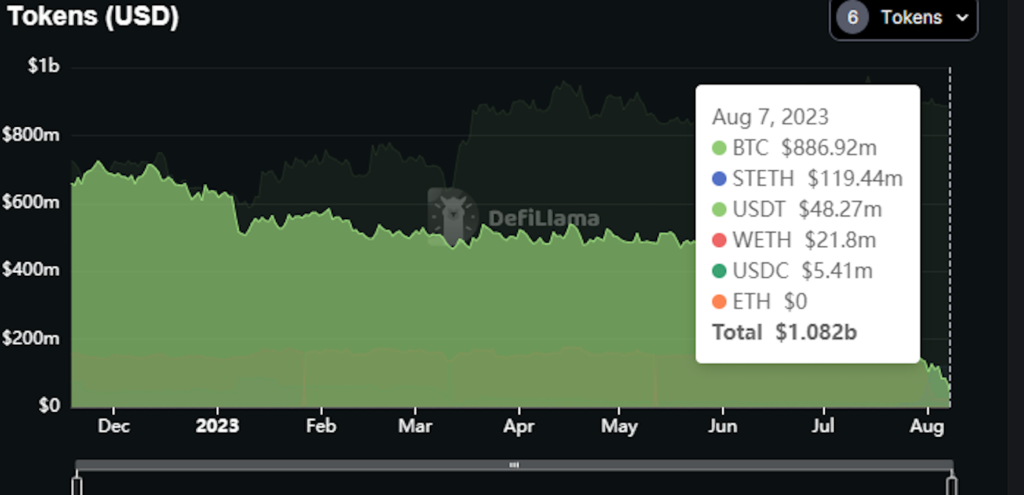The height and width of the screenshot is (495, 1024).
Task: Click the 'Total $1.082b' tooltip line
Action: 784,332
